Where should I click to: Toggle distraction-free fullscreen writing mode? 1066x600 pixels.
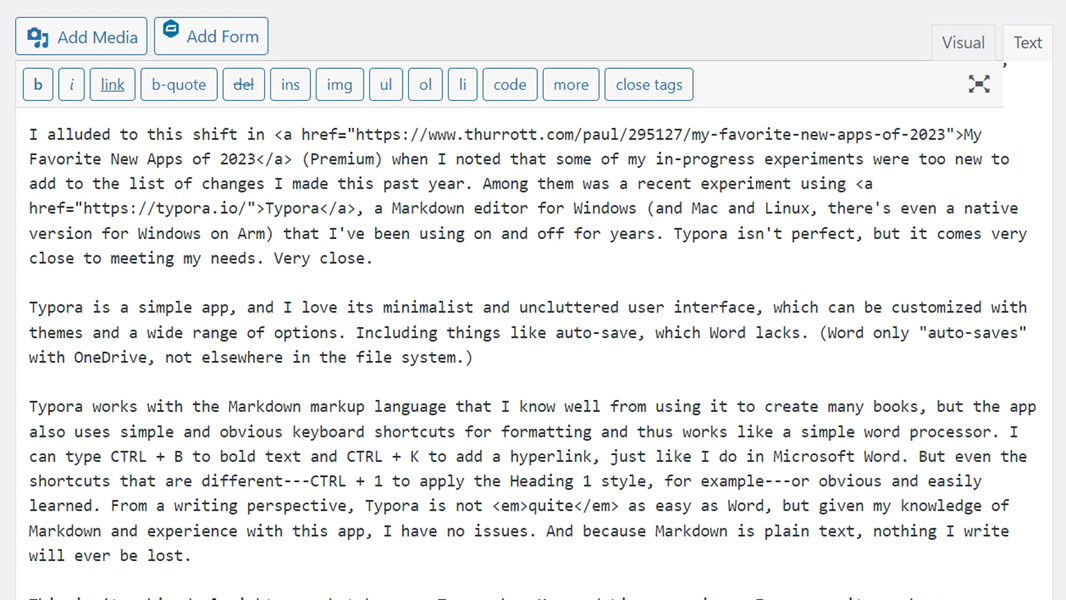click(979, 85)
